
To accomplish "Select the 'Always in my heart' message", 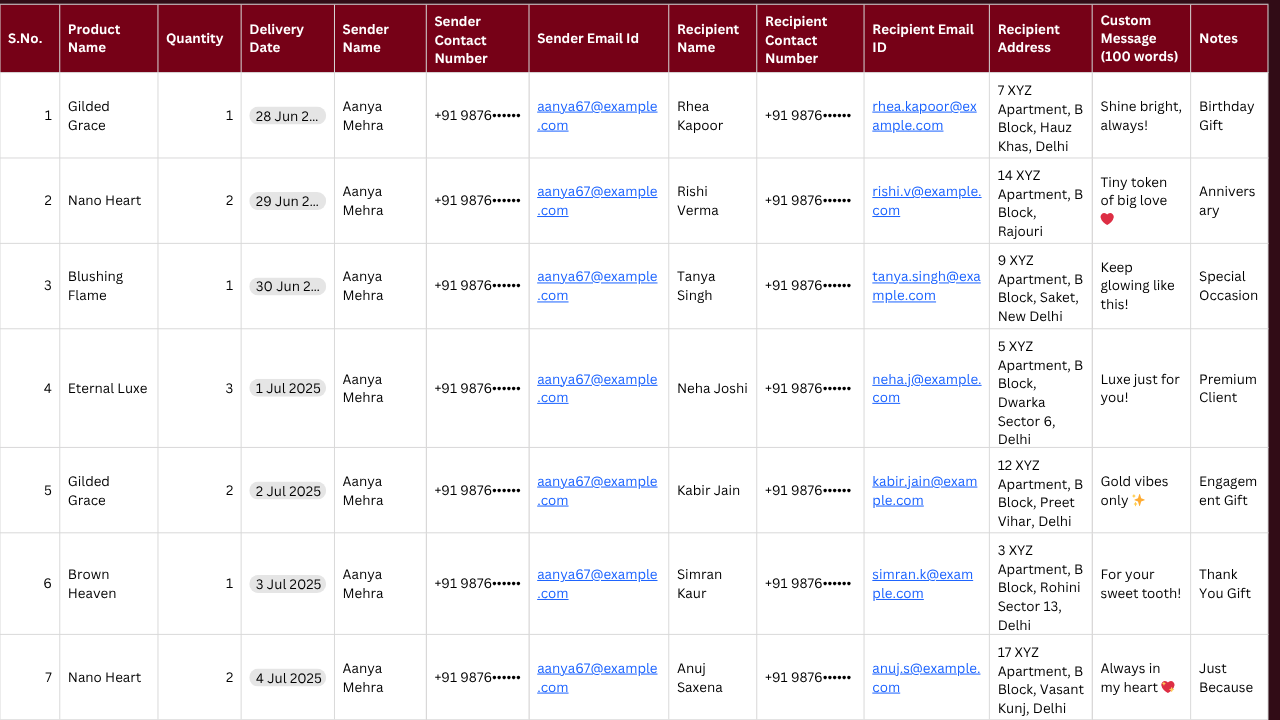I will pos(1141,677).
